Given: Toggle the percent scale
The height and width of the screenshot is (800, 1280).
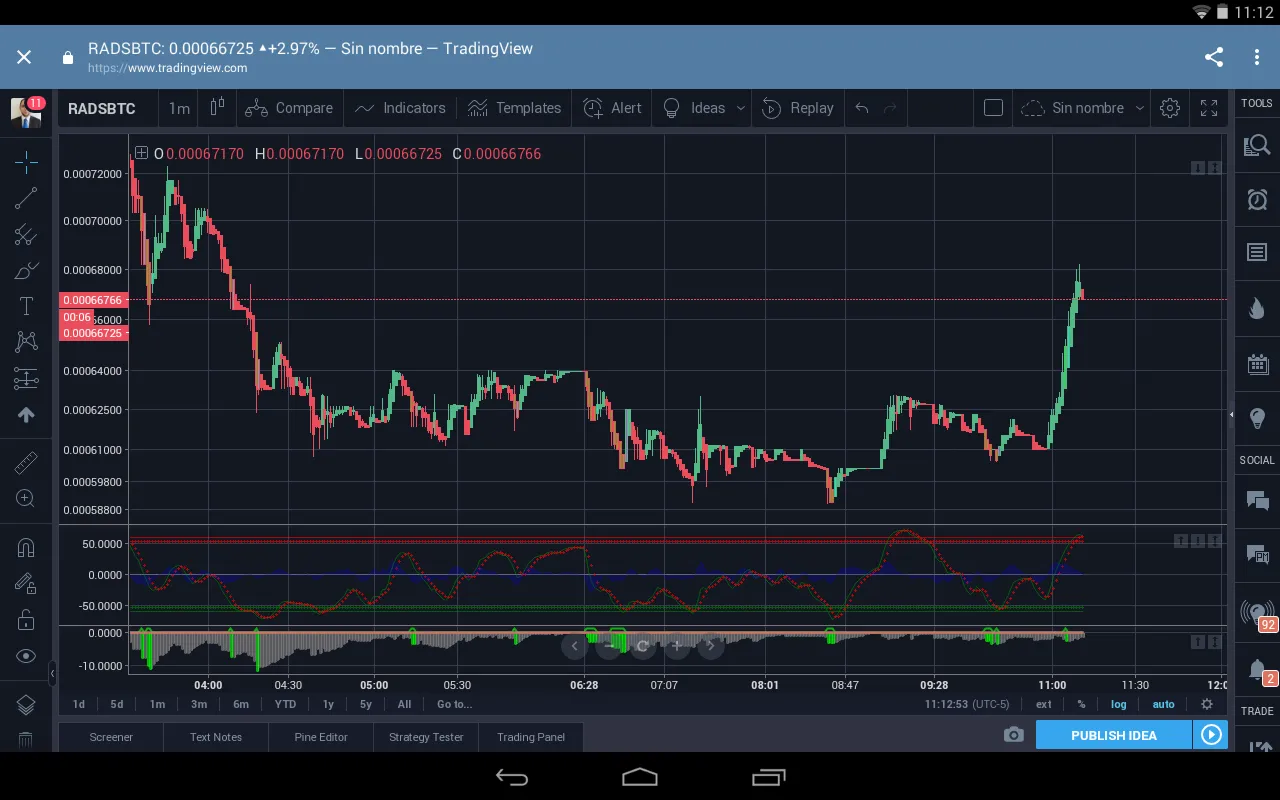Looking at the screenshot, I should click(1081, 704).
